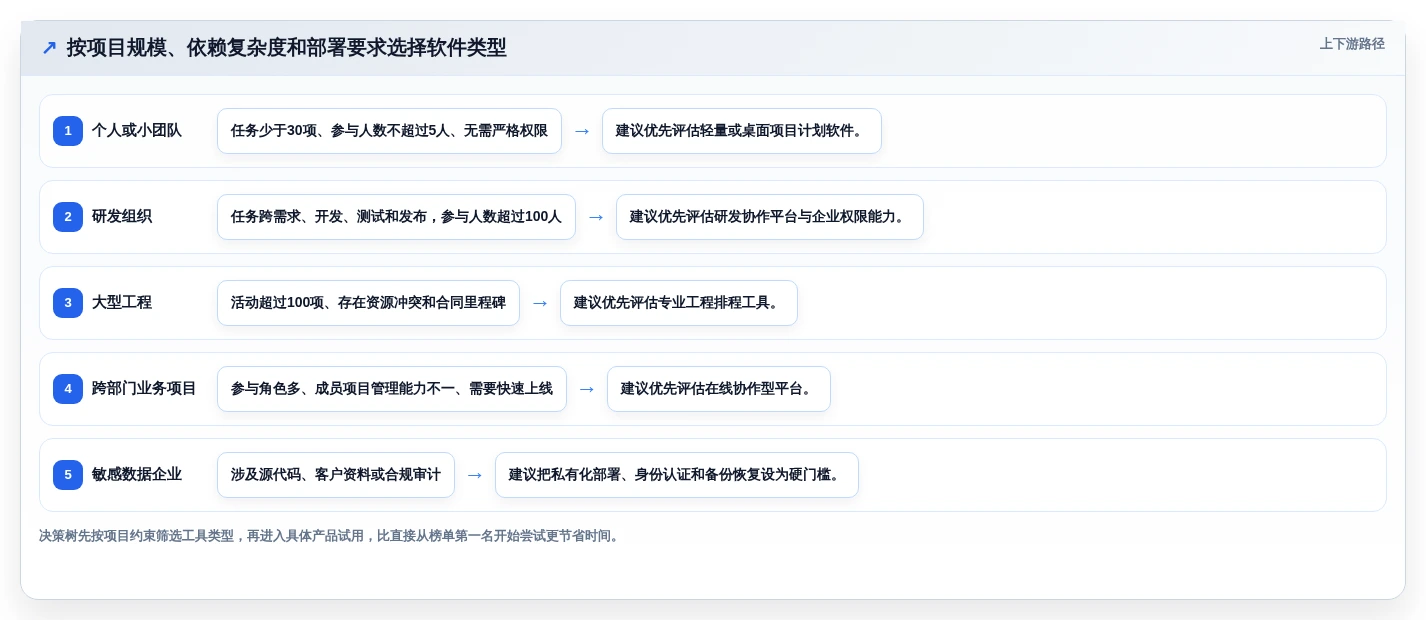The image size is (1426, 620).
Task: Click the 研发组织 row label
Action: [122, 217]
